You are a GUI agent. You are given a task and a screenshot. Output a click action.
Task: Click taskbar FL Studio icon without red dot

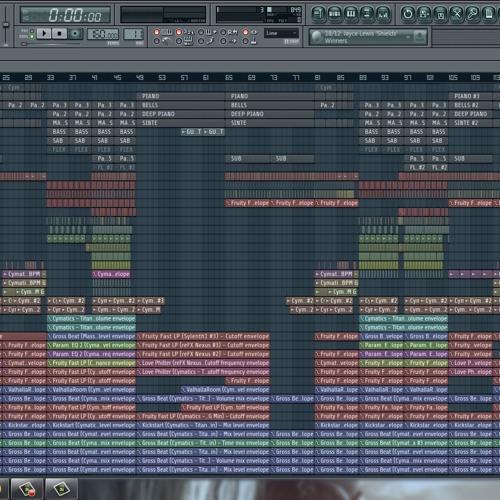pyautogui.click(x=62, y=489)
